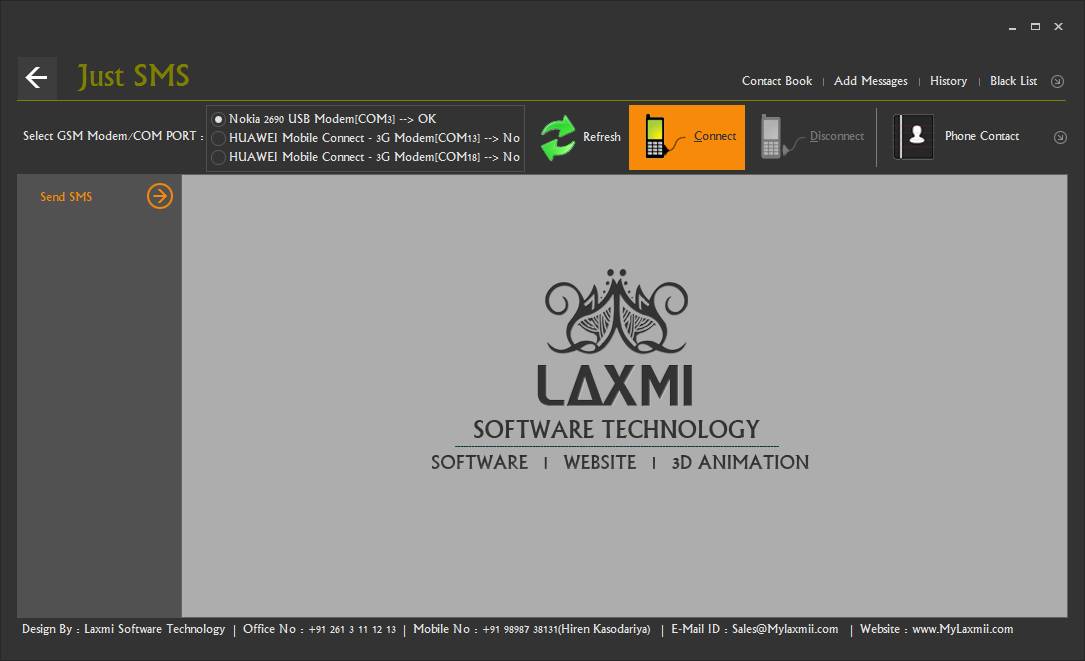Click the Sales@Mylaxmii.com email address
The image size is (1085, 661).
tap(785, 629)
